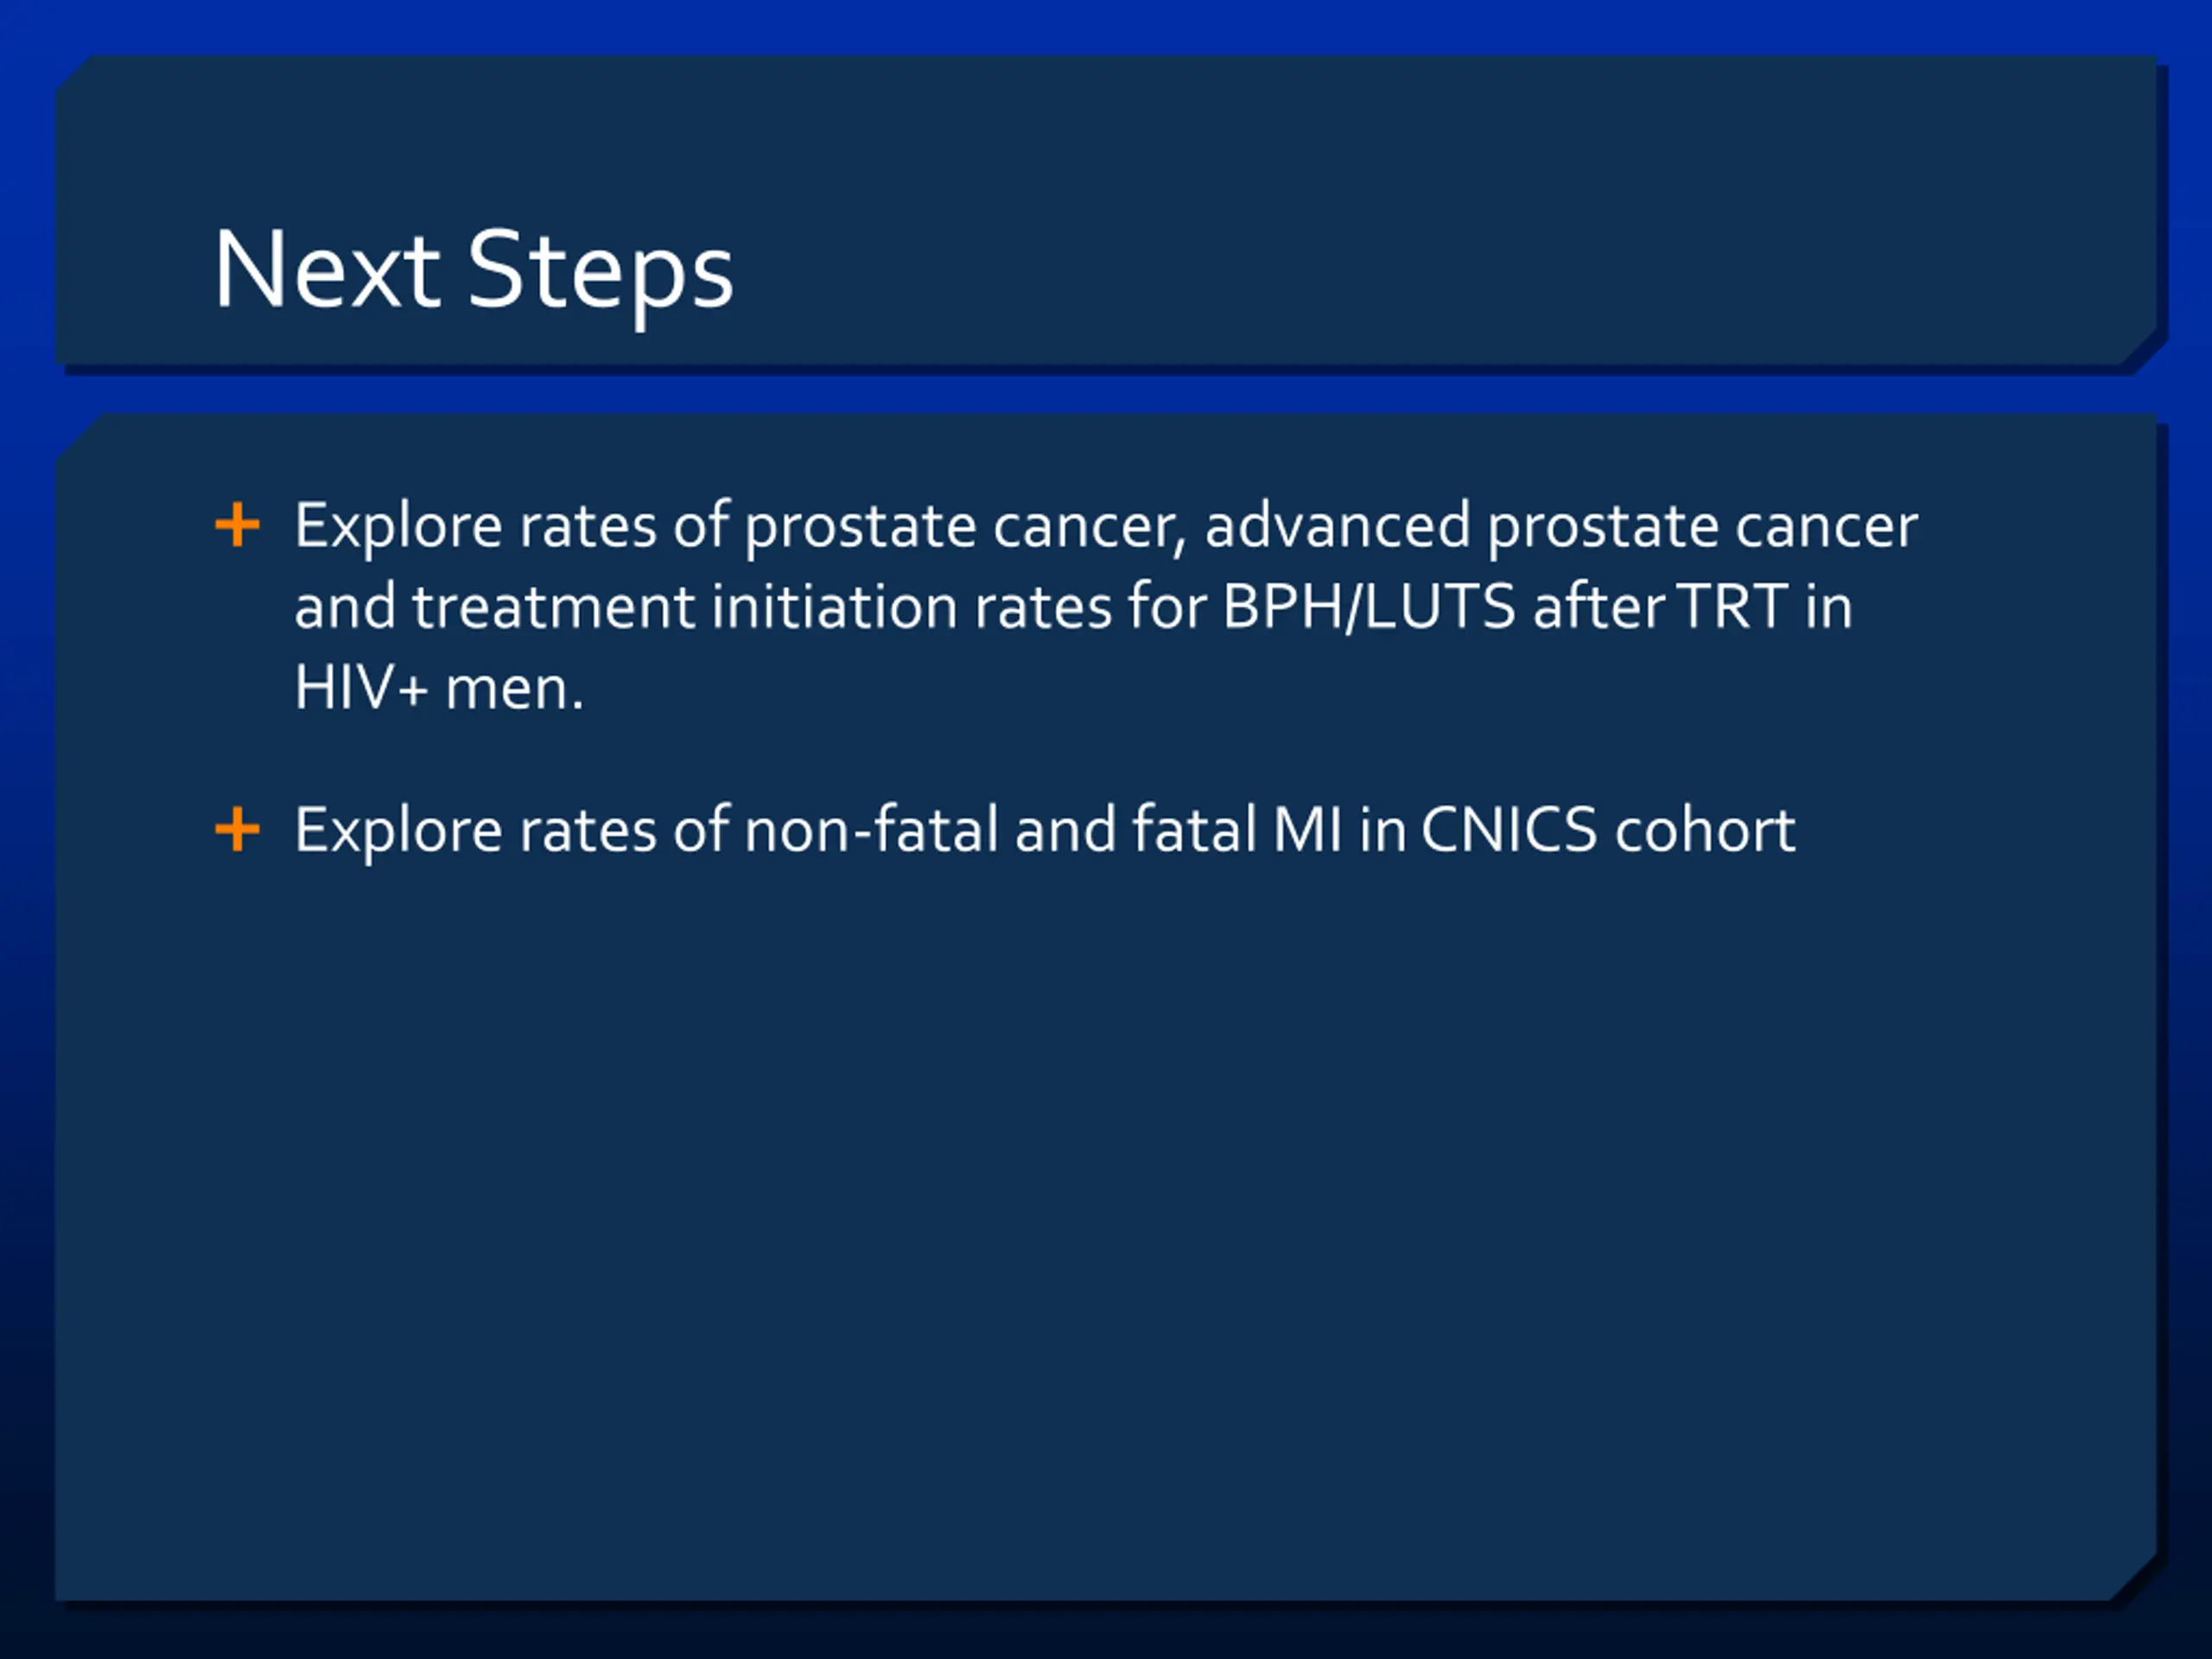Click the "BPH/LUTS" text in first bullet
This screenshot has width=2212, height=1659.
[x=1369, y=608]
